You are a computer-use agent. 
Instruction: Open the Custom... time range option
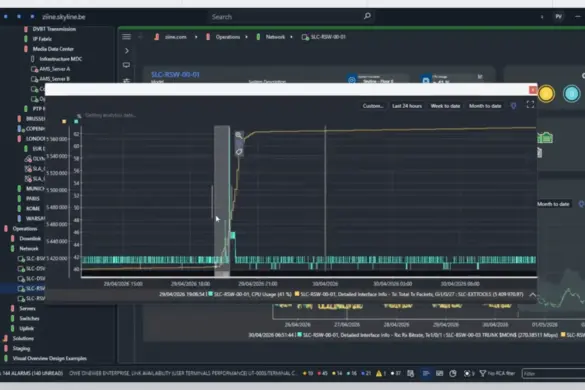[373, 106]
